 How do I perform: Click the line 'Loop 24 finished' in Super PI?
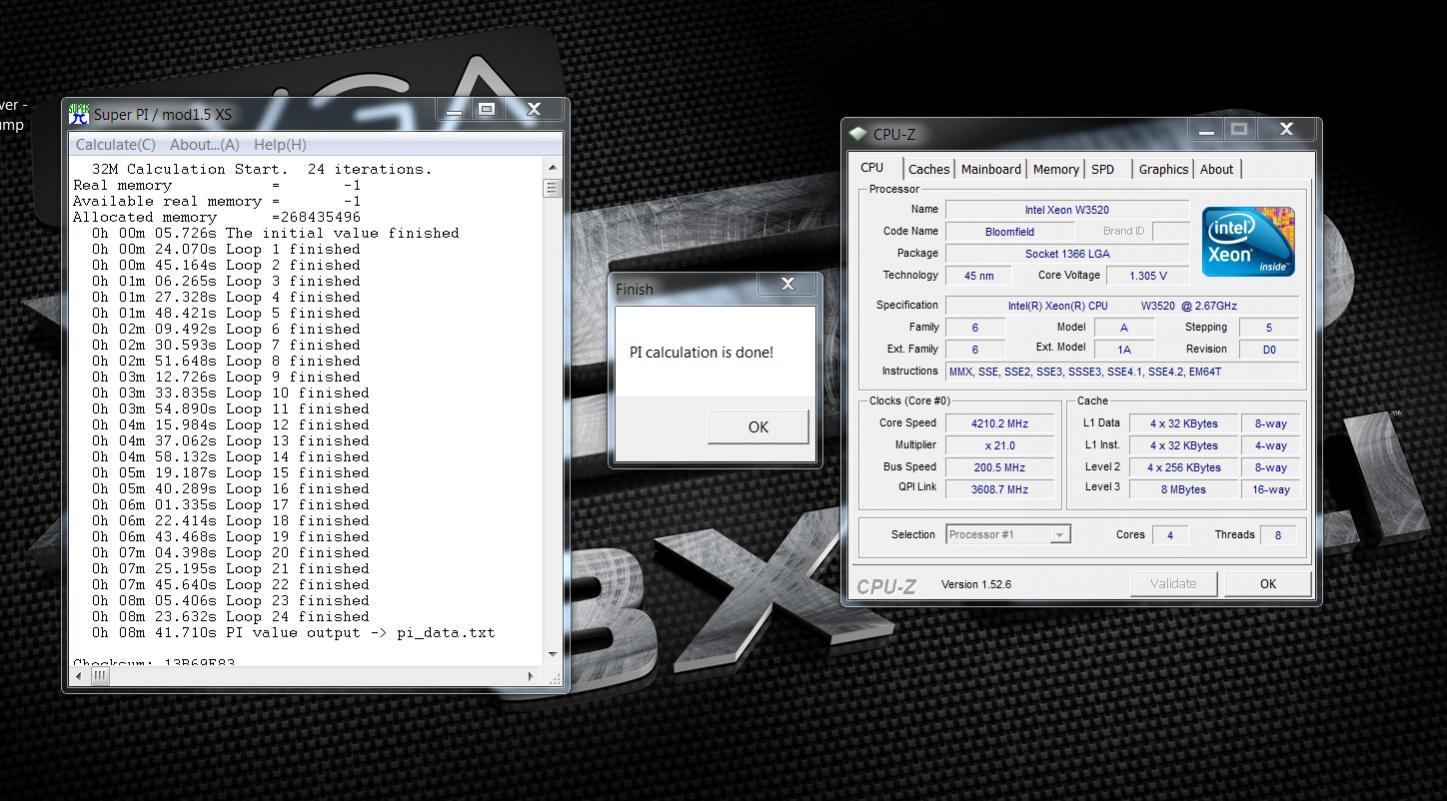[231, 617]
